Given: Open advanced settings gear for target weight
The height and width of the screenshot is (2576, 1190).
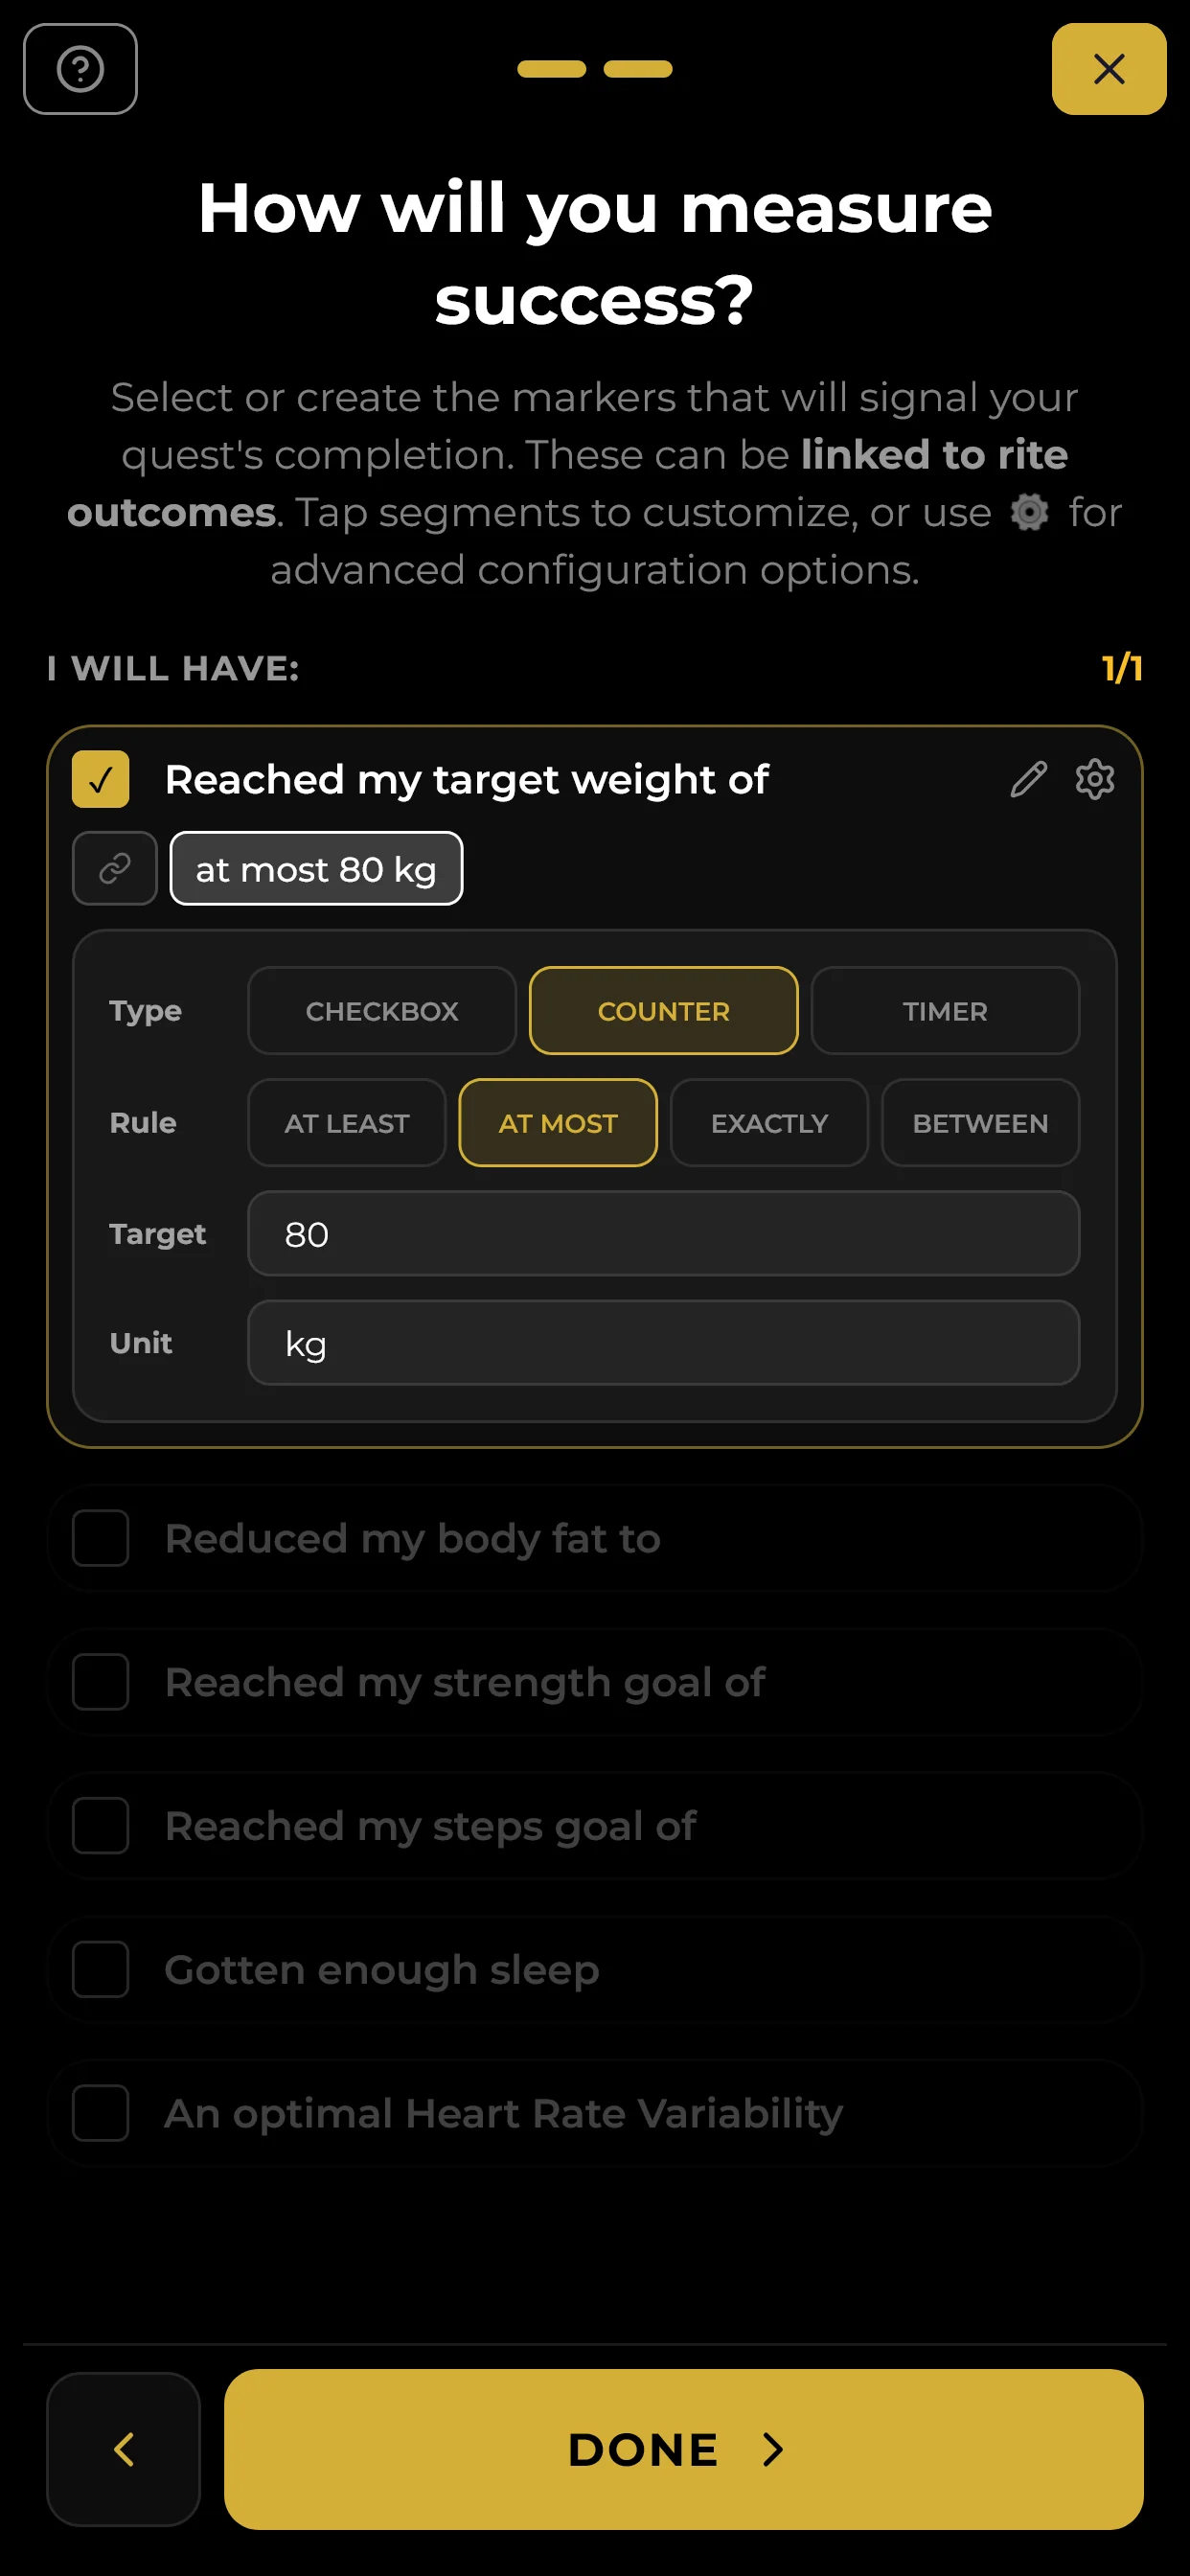Looking at the screenshot, I should (1094, 779).
